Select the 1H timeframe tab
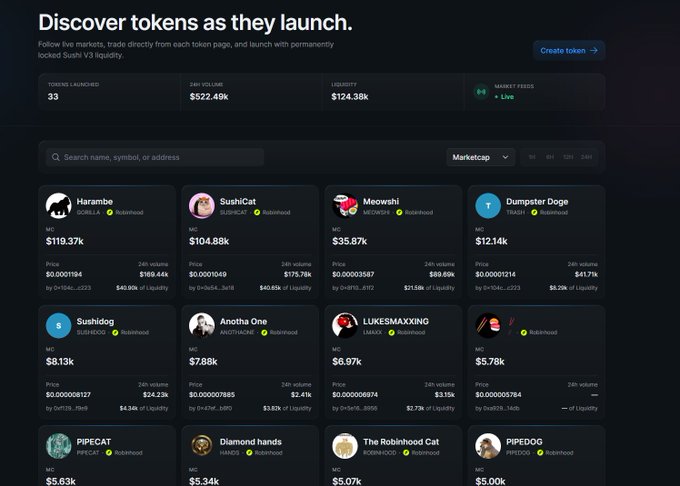Viewport: 680px width, 486px height. pos(532,157)
